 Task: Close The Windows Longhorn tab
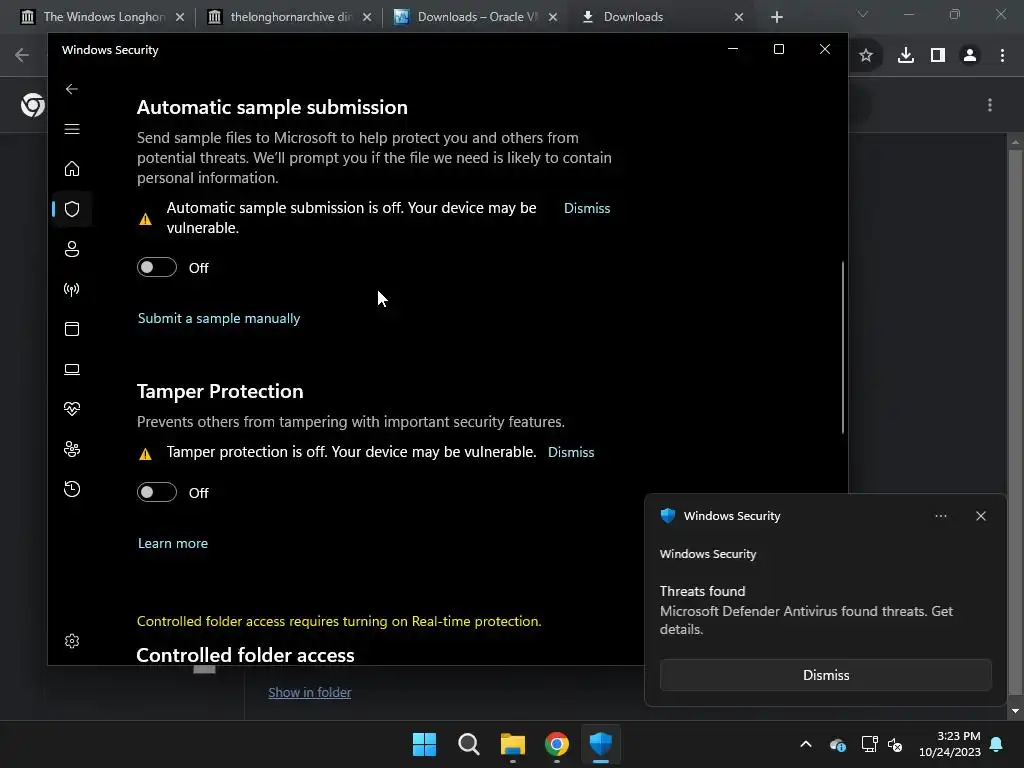180,17
